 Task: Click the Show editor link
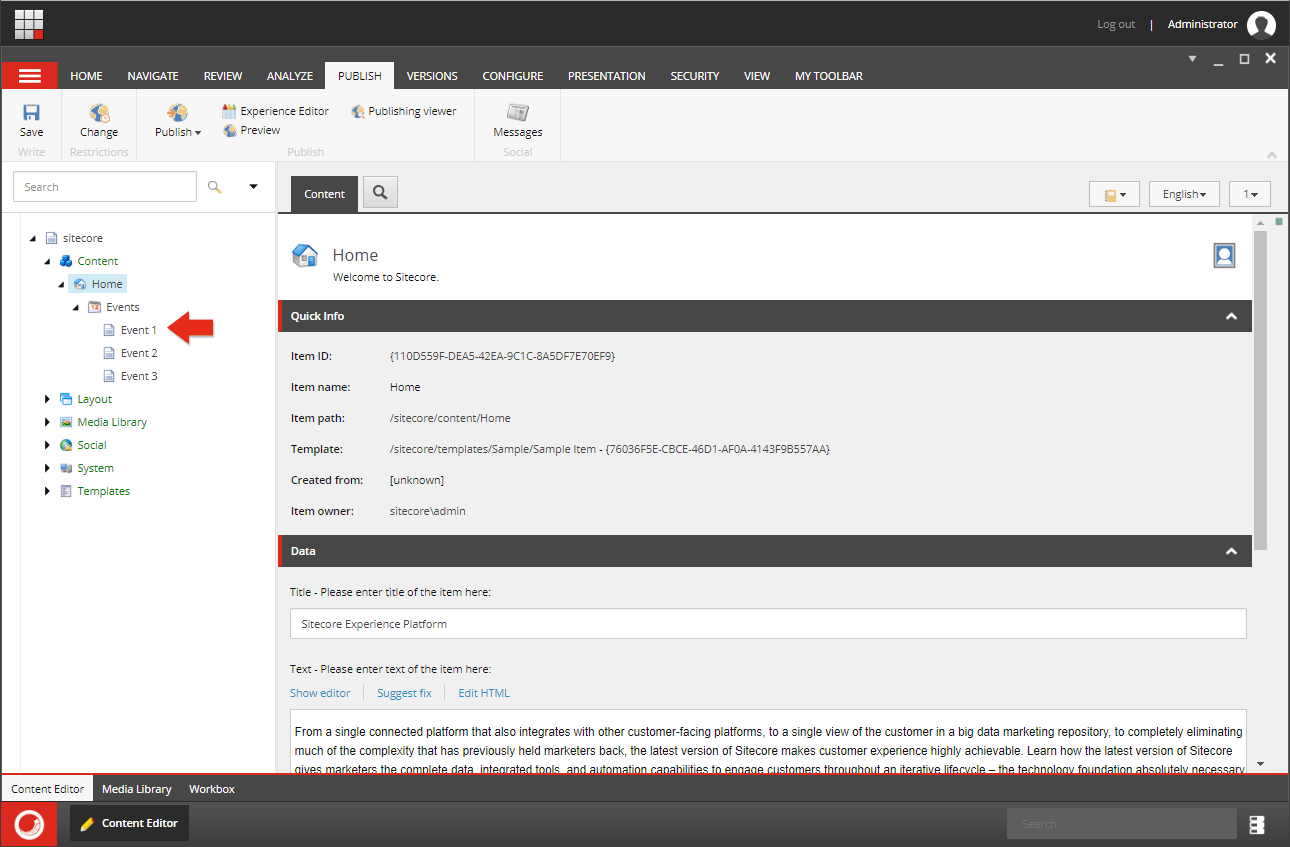320,693
